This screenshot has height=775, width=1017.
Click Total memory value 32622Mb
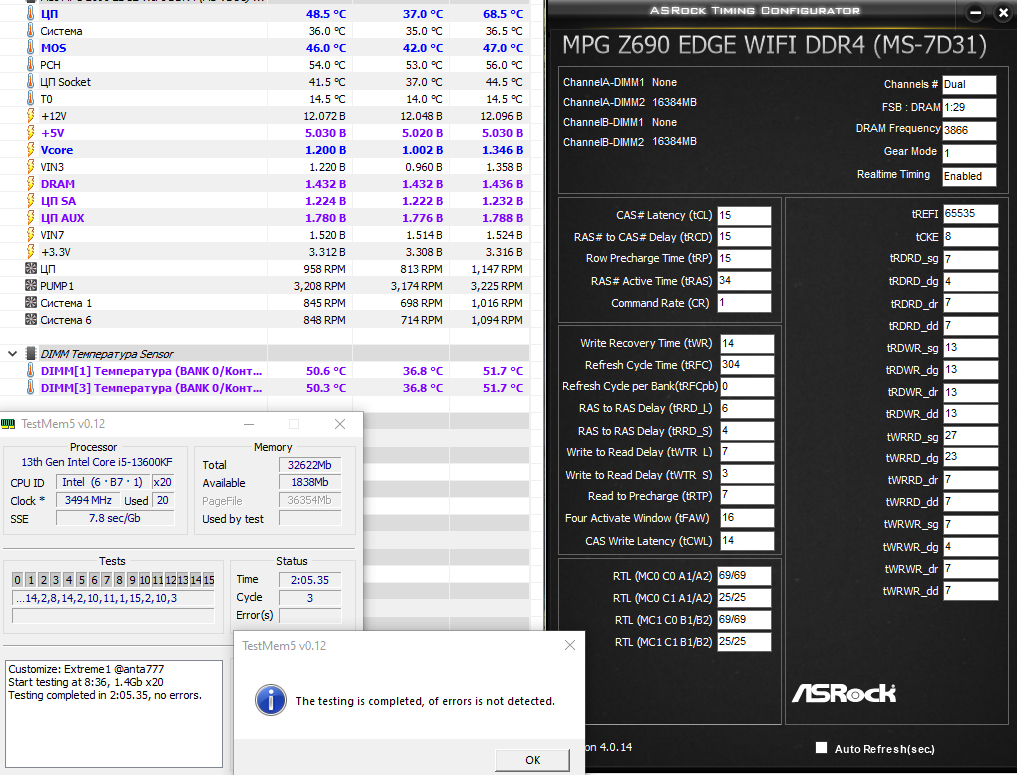[309, 465]
